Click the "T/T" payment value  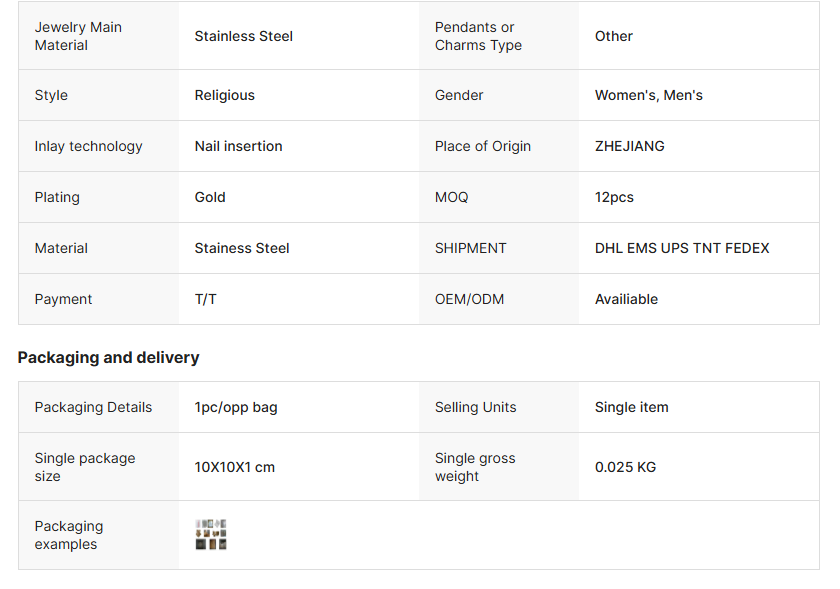pyautogui.click(x=205, y=299)
